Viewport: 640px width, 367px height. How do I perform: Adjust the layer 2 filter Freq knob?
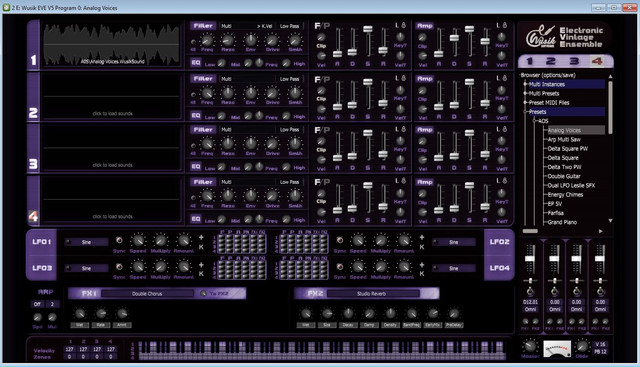[x=207, y=93]
